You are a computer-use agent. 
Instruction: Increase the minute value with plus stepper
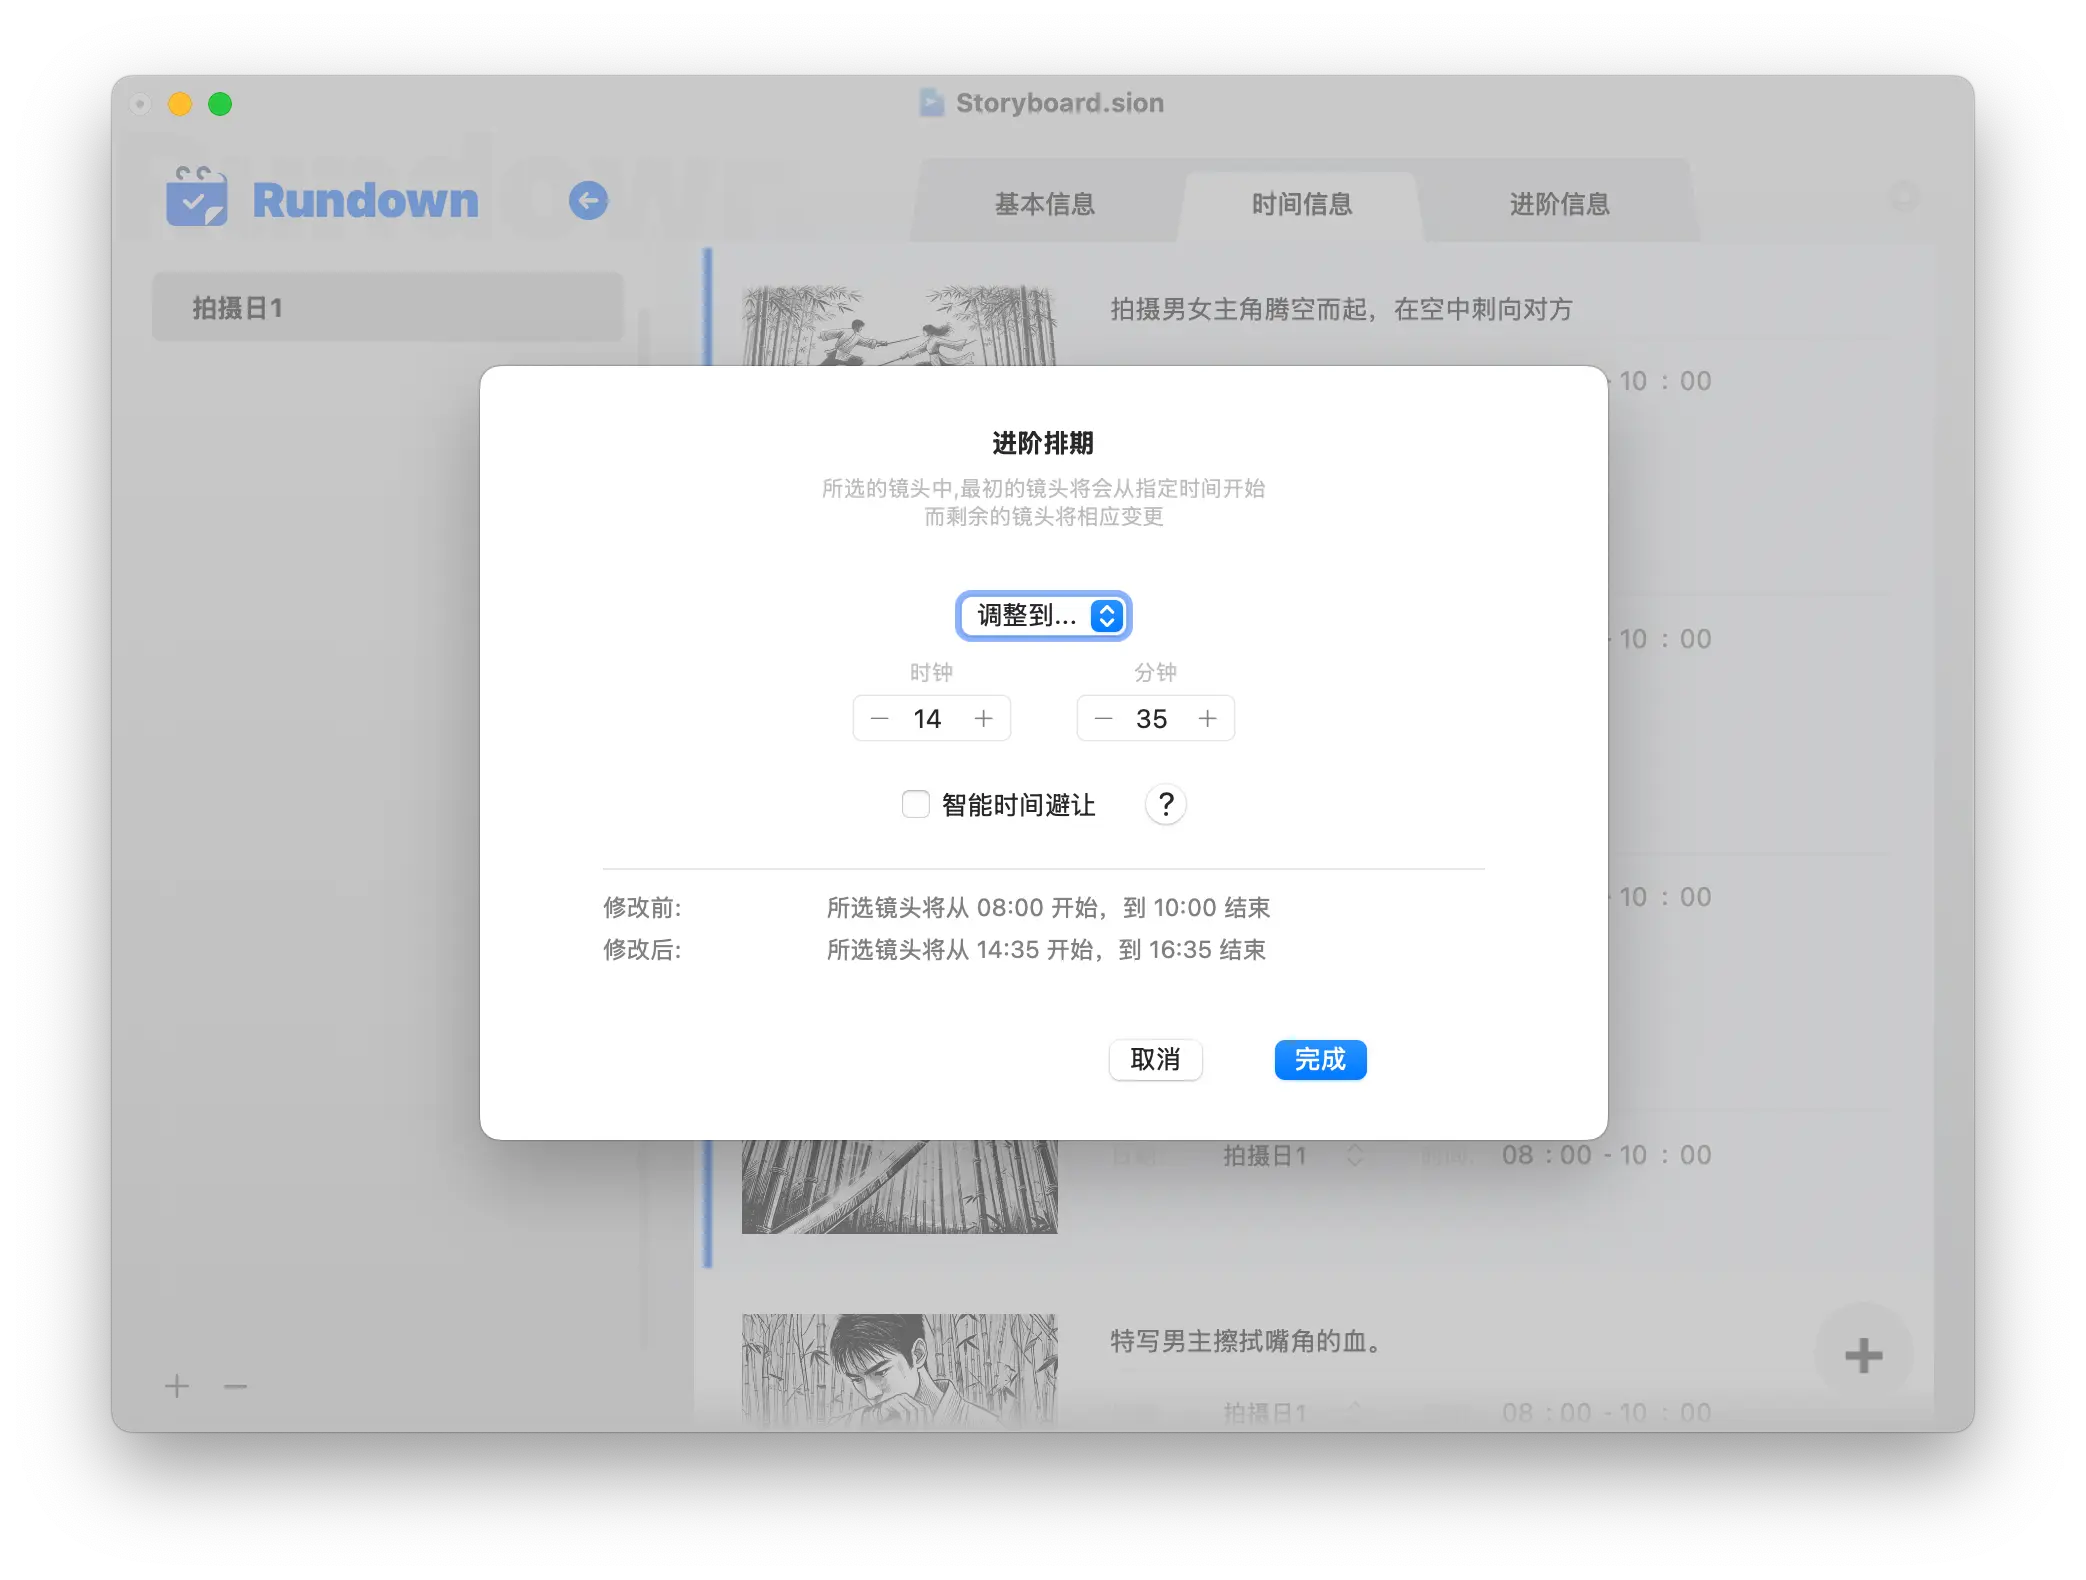pos(1208,718)
